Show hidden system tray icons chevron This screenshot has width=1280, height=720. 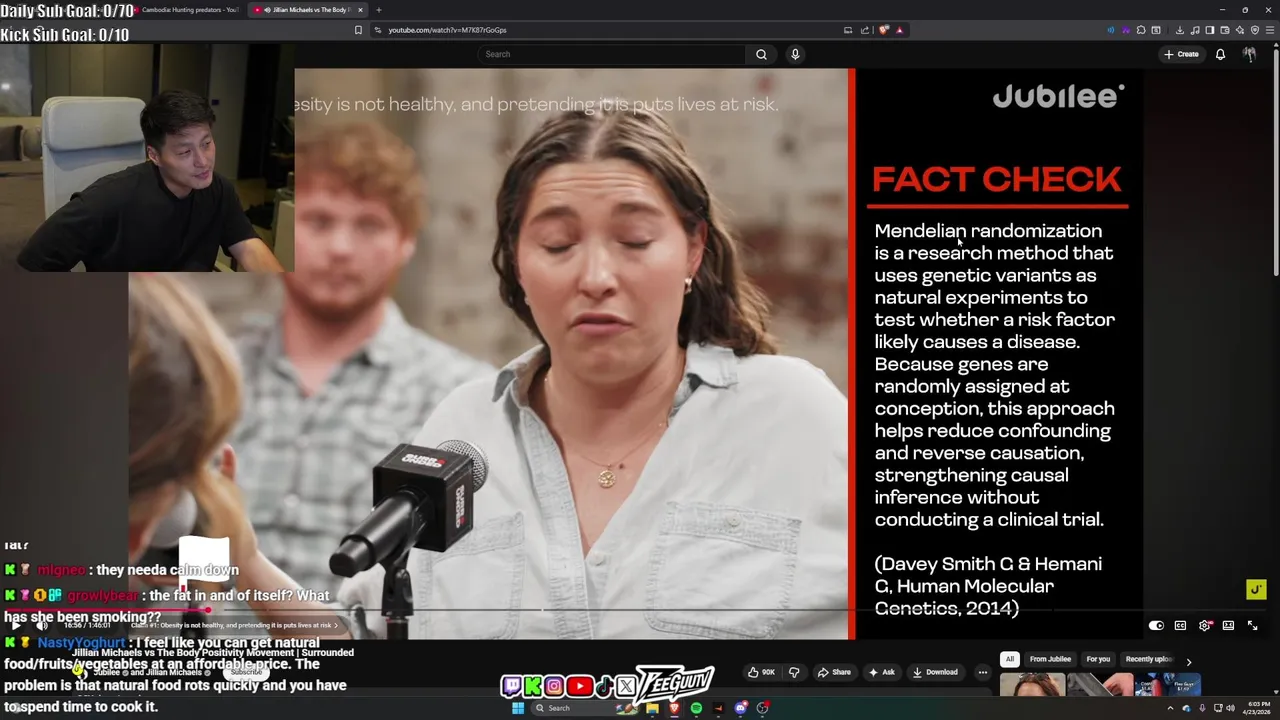click(x=1170, y=708)
